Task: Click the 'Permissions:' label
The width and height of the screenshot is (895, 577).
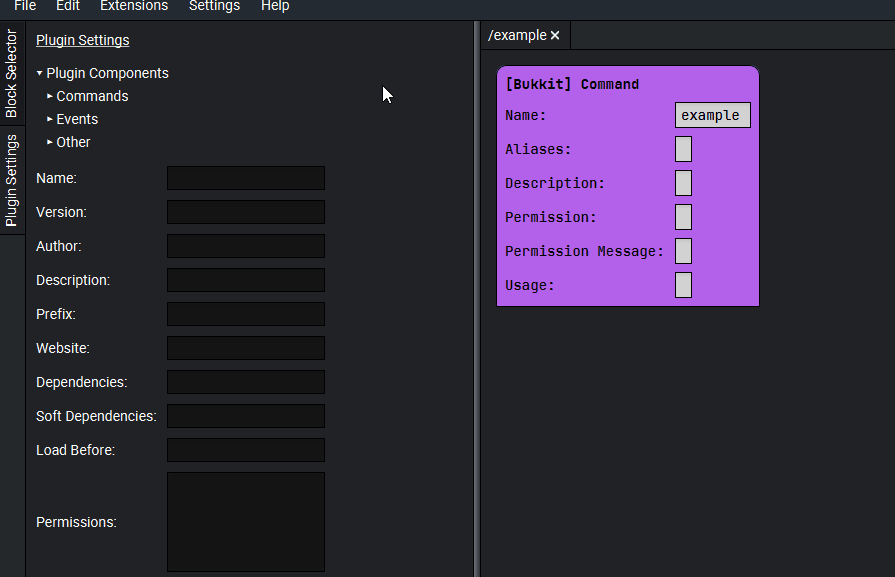Action: 76,522
